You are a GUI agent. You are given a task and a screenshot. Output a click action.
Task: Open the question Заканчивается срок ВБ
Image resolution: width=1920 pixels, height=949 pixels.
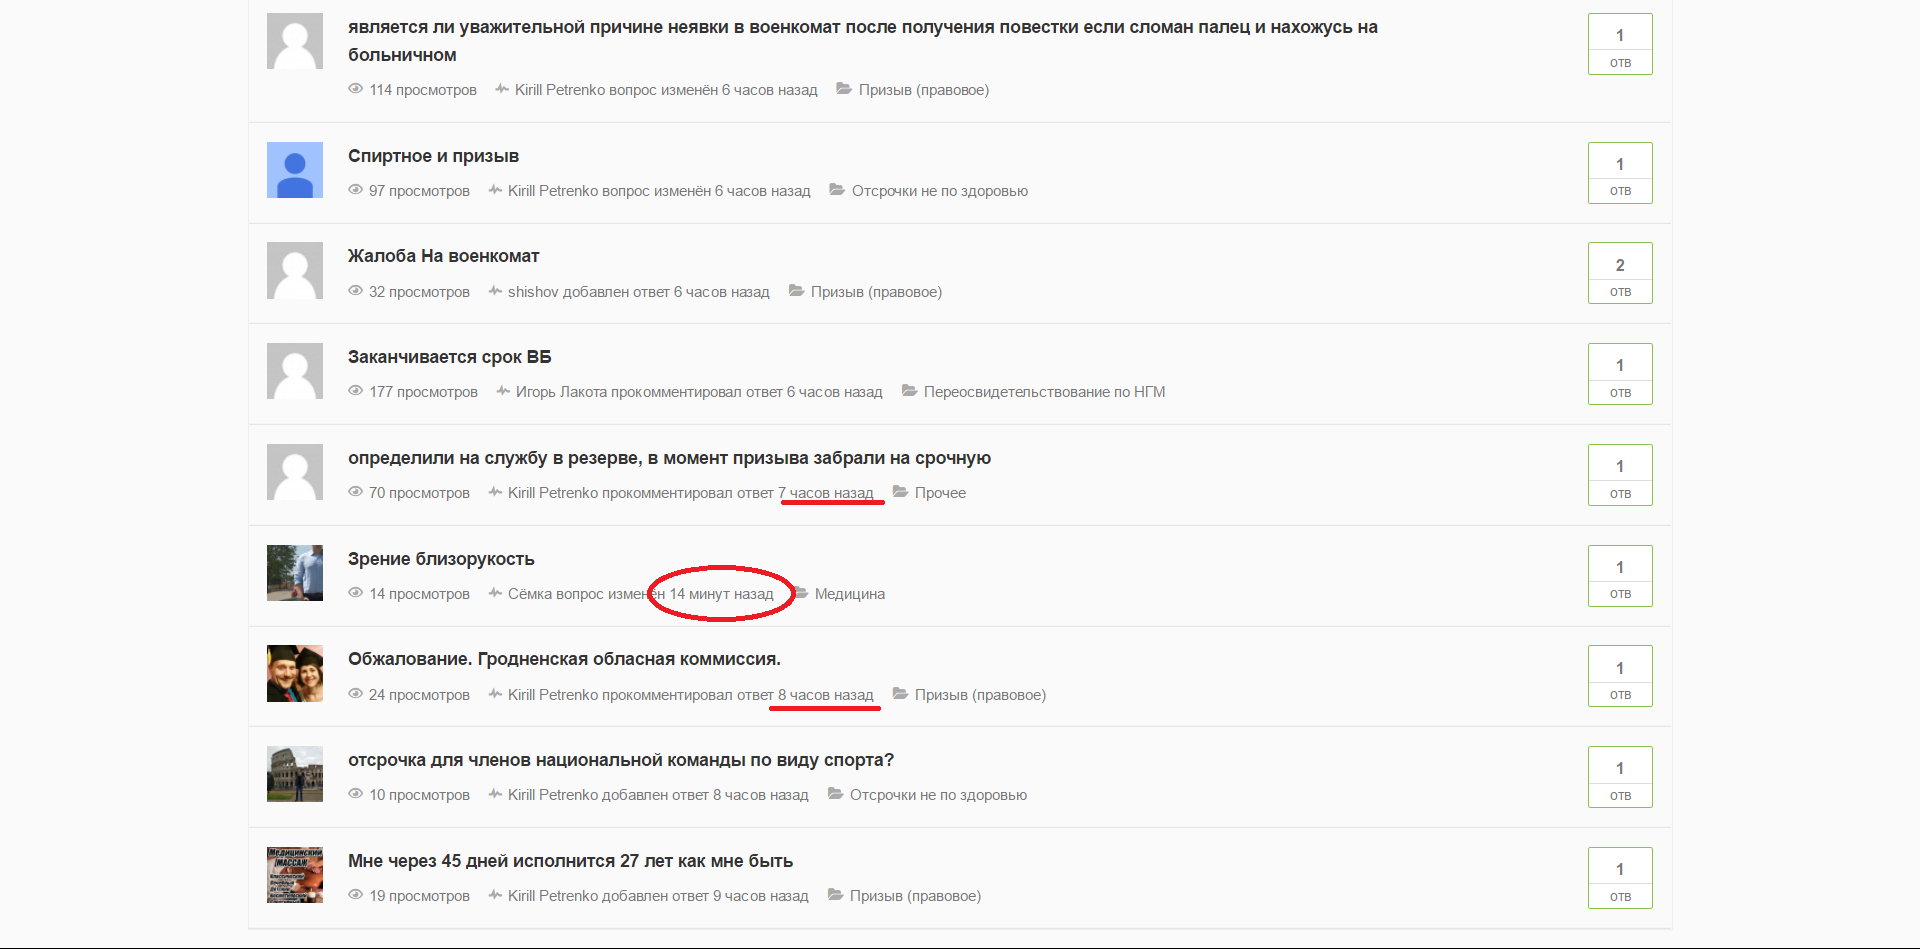coord(449,357)
